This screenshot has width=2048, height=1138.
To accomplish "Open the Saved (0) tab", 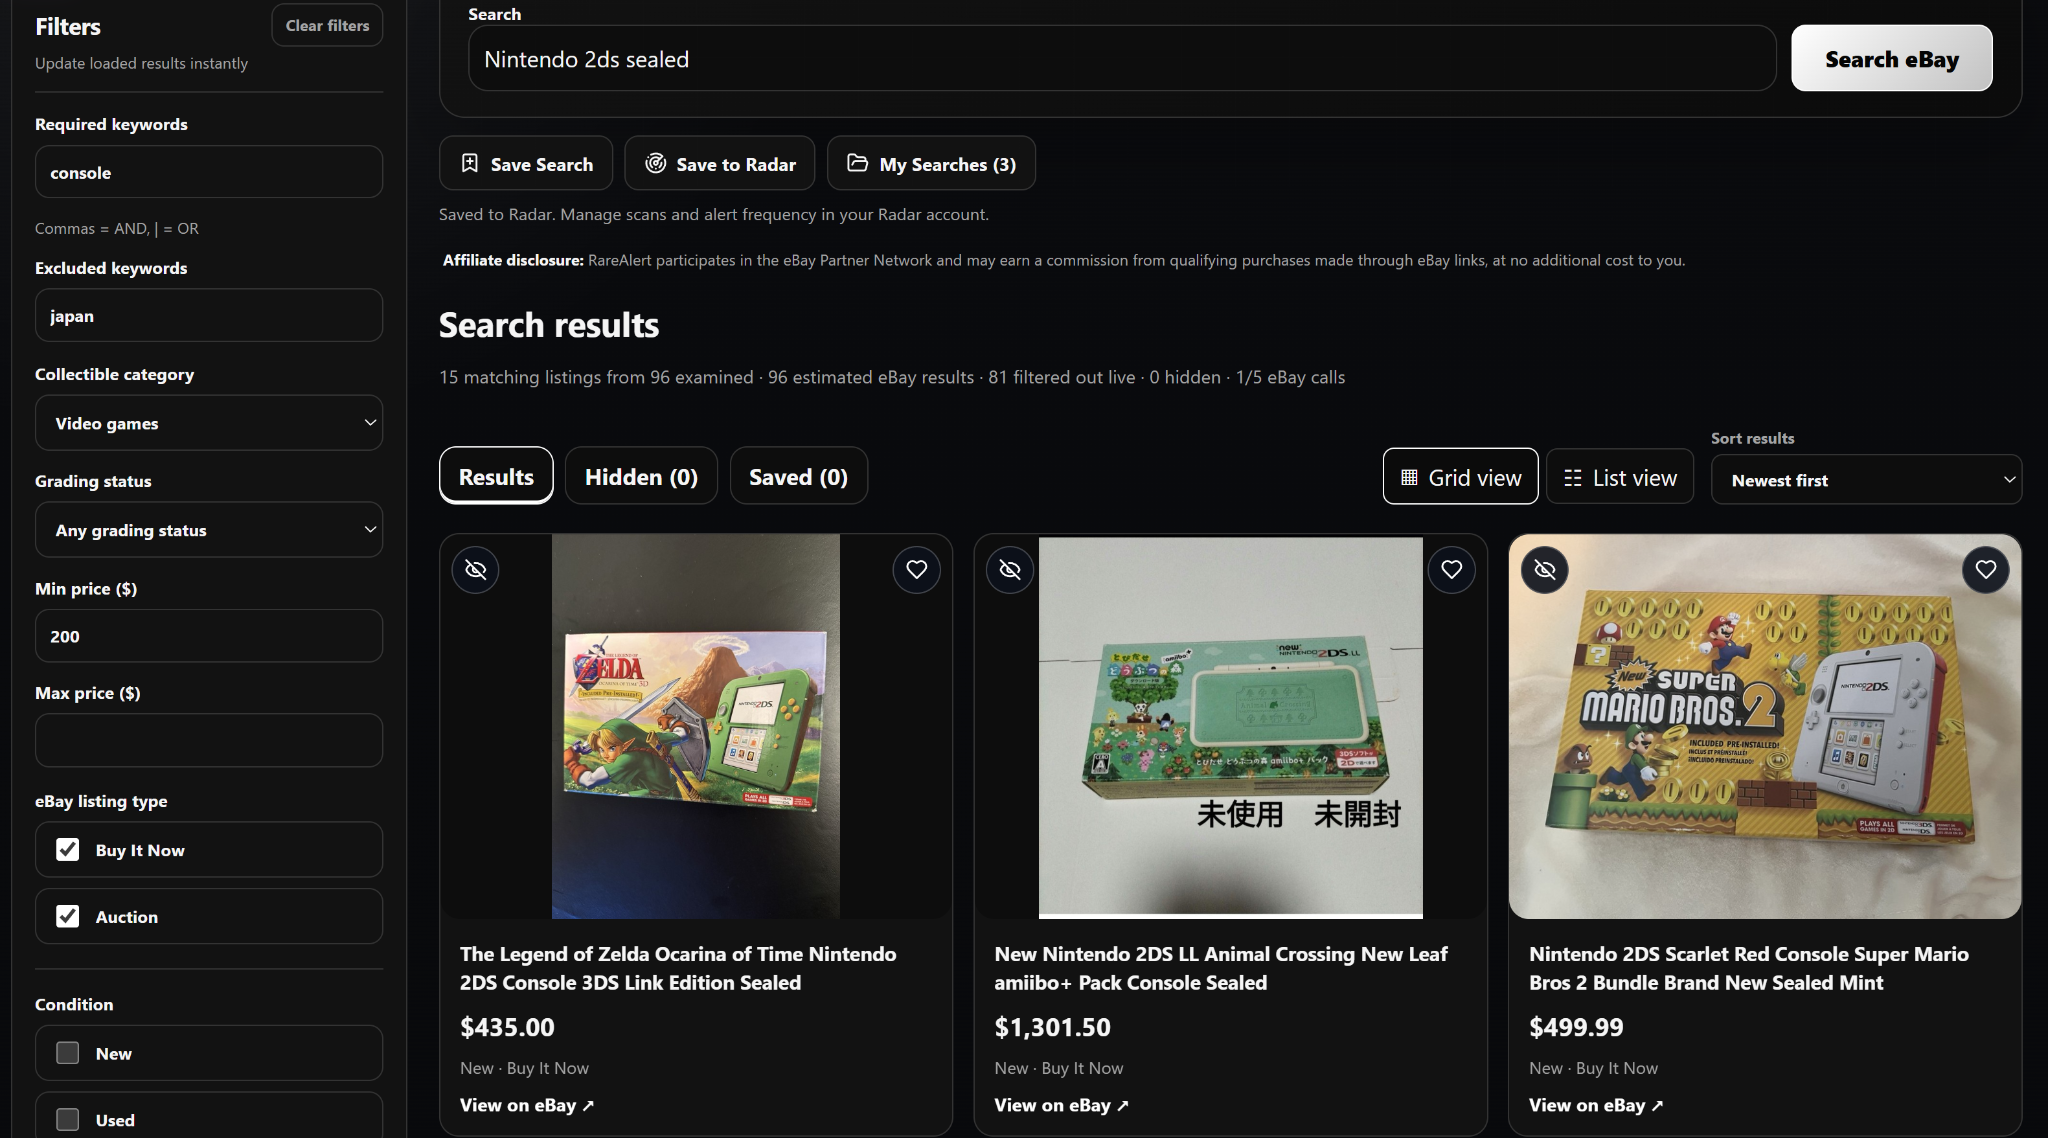I will tap(798, 476).
